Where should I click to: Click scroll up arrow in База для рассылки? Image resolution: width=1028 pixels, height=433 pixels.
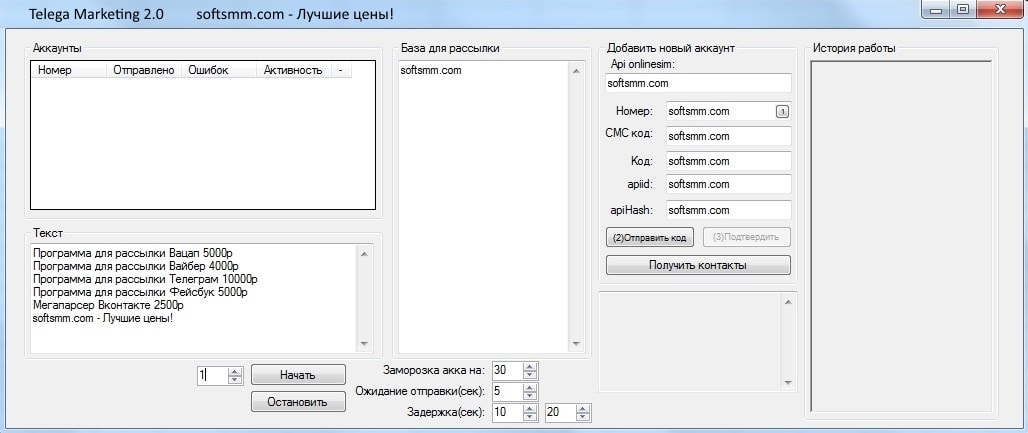click(575, 71)
